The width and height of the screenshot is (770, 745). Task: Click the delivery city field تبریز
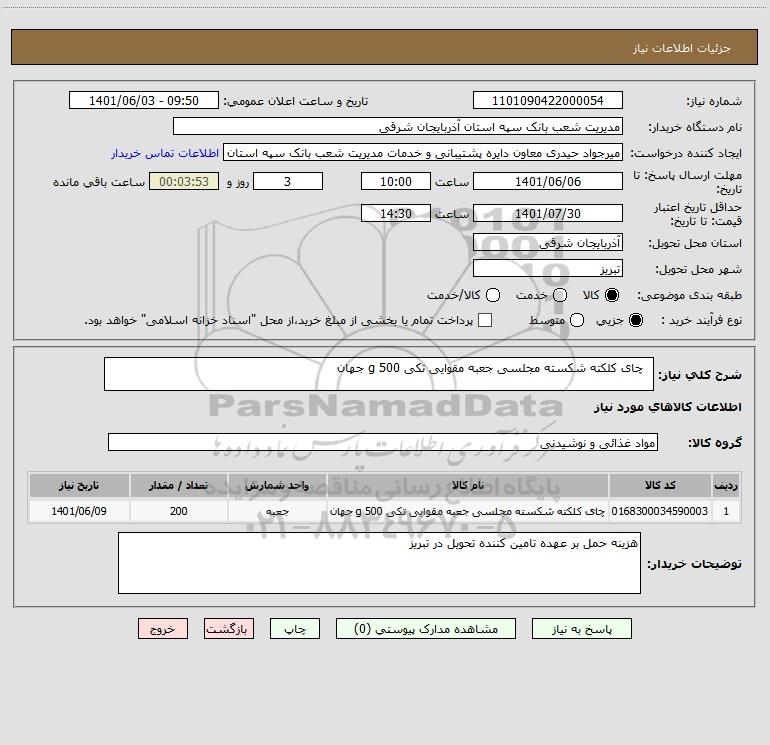[548, 268]
